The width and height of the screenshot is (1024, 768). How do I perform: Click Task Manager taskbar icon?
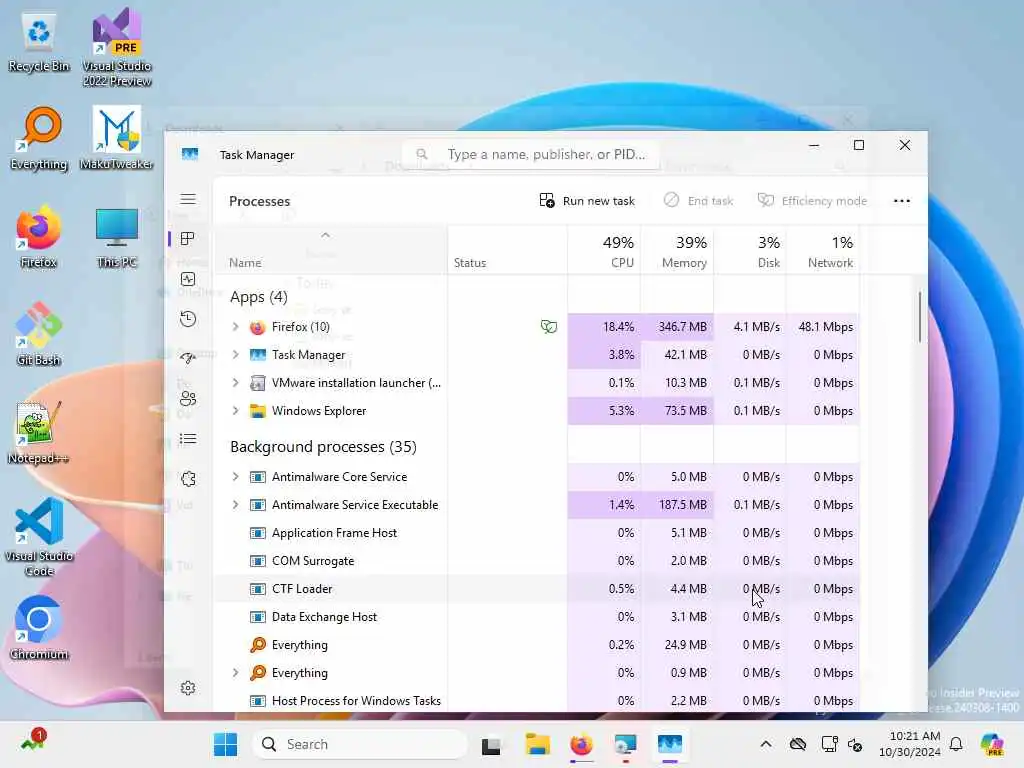tap(670, 744)
